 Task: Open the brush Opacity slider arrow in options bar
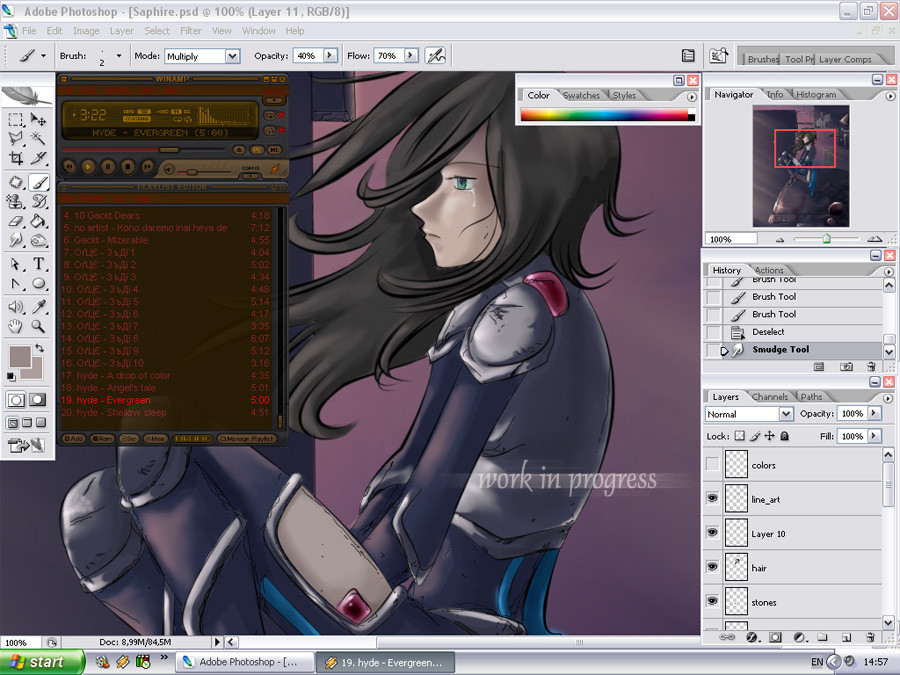(330, 56)
